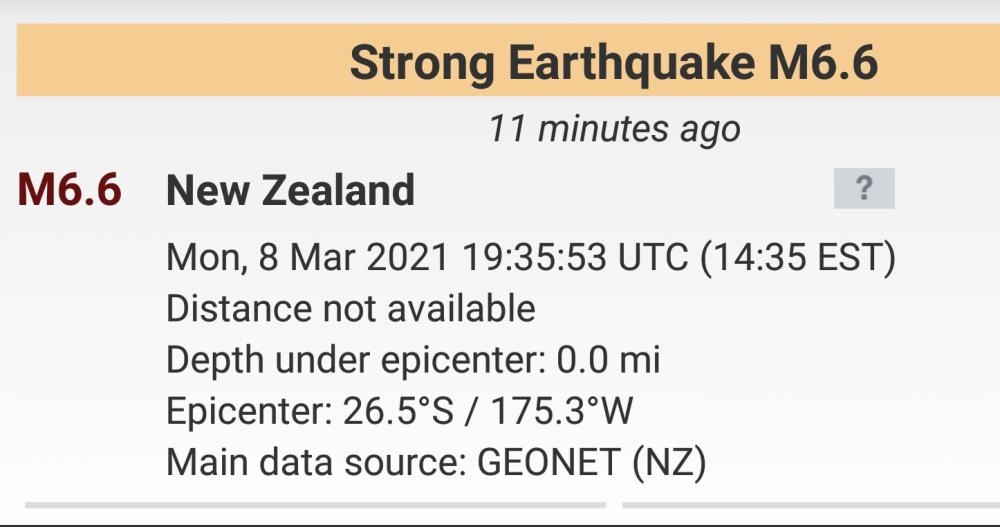1000x527 pixels.
Task: Tap the "19:35:53 UTC" time text
Action: pos(563,257)
